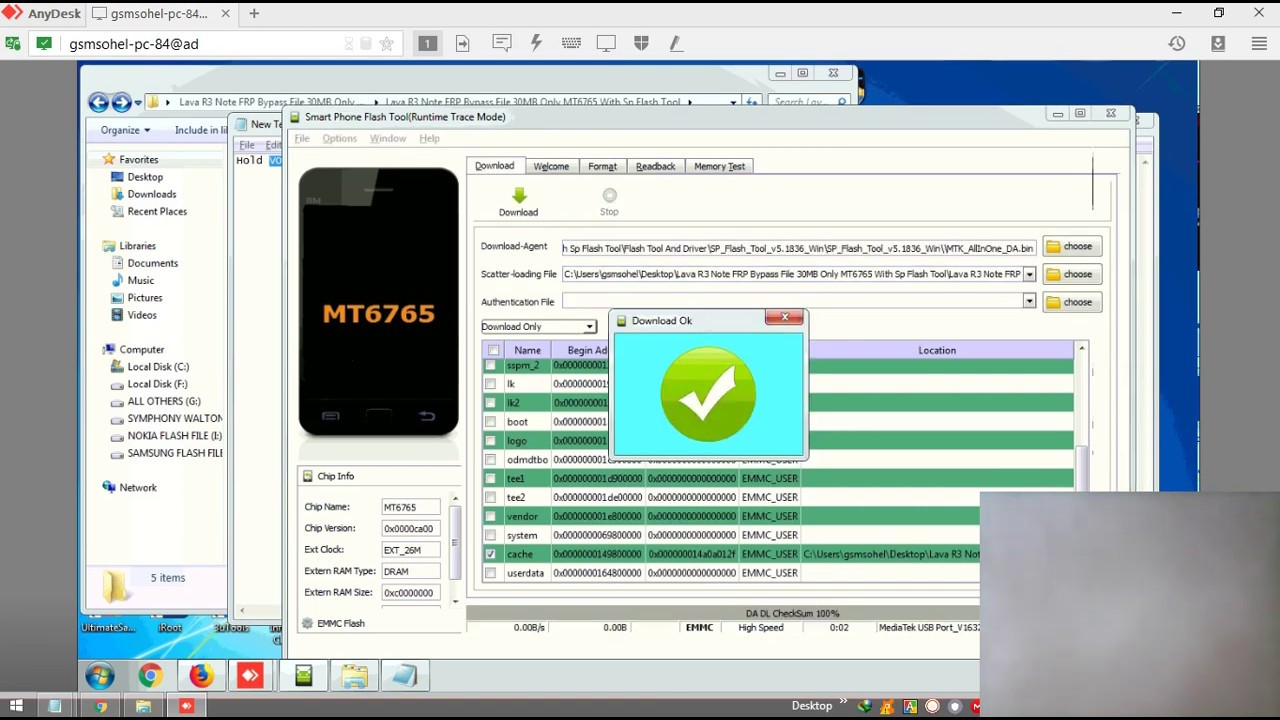This screenshot has height=720, width=1280.
Task: Open the Options menu in Flash Tool
Action: pyautogui.click(x=339, y=138)
